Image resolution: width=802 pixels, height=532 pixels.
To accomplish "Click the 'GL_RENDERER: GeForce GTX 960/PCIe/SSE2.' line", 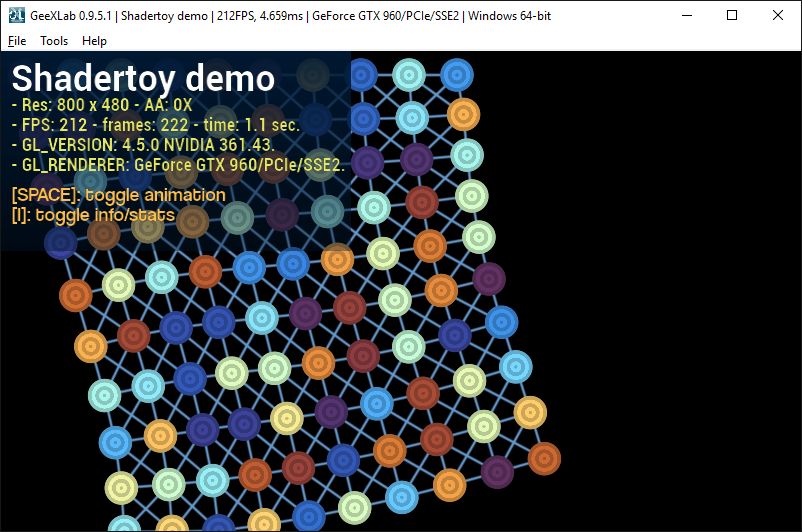I will point(178,165).
